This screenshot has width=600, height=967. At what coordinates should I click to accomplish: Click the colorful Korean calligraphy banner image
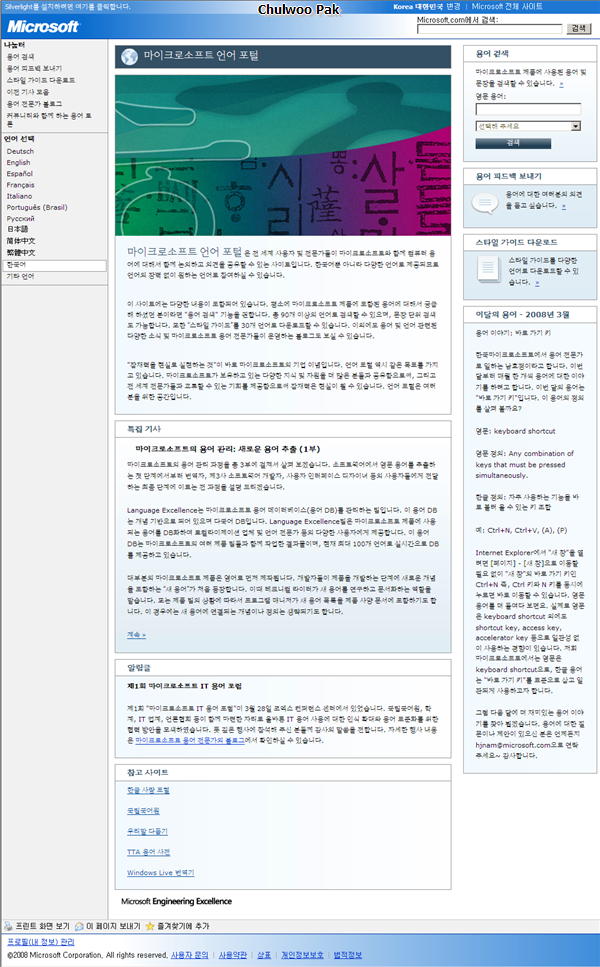282,155
